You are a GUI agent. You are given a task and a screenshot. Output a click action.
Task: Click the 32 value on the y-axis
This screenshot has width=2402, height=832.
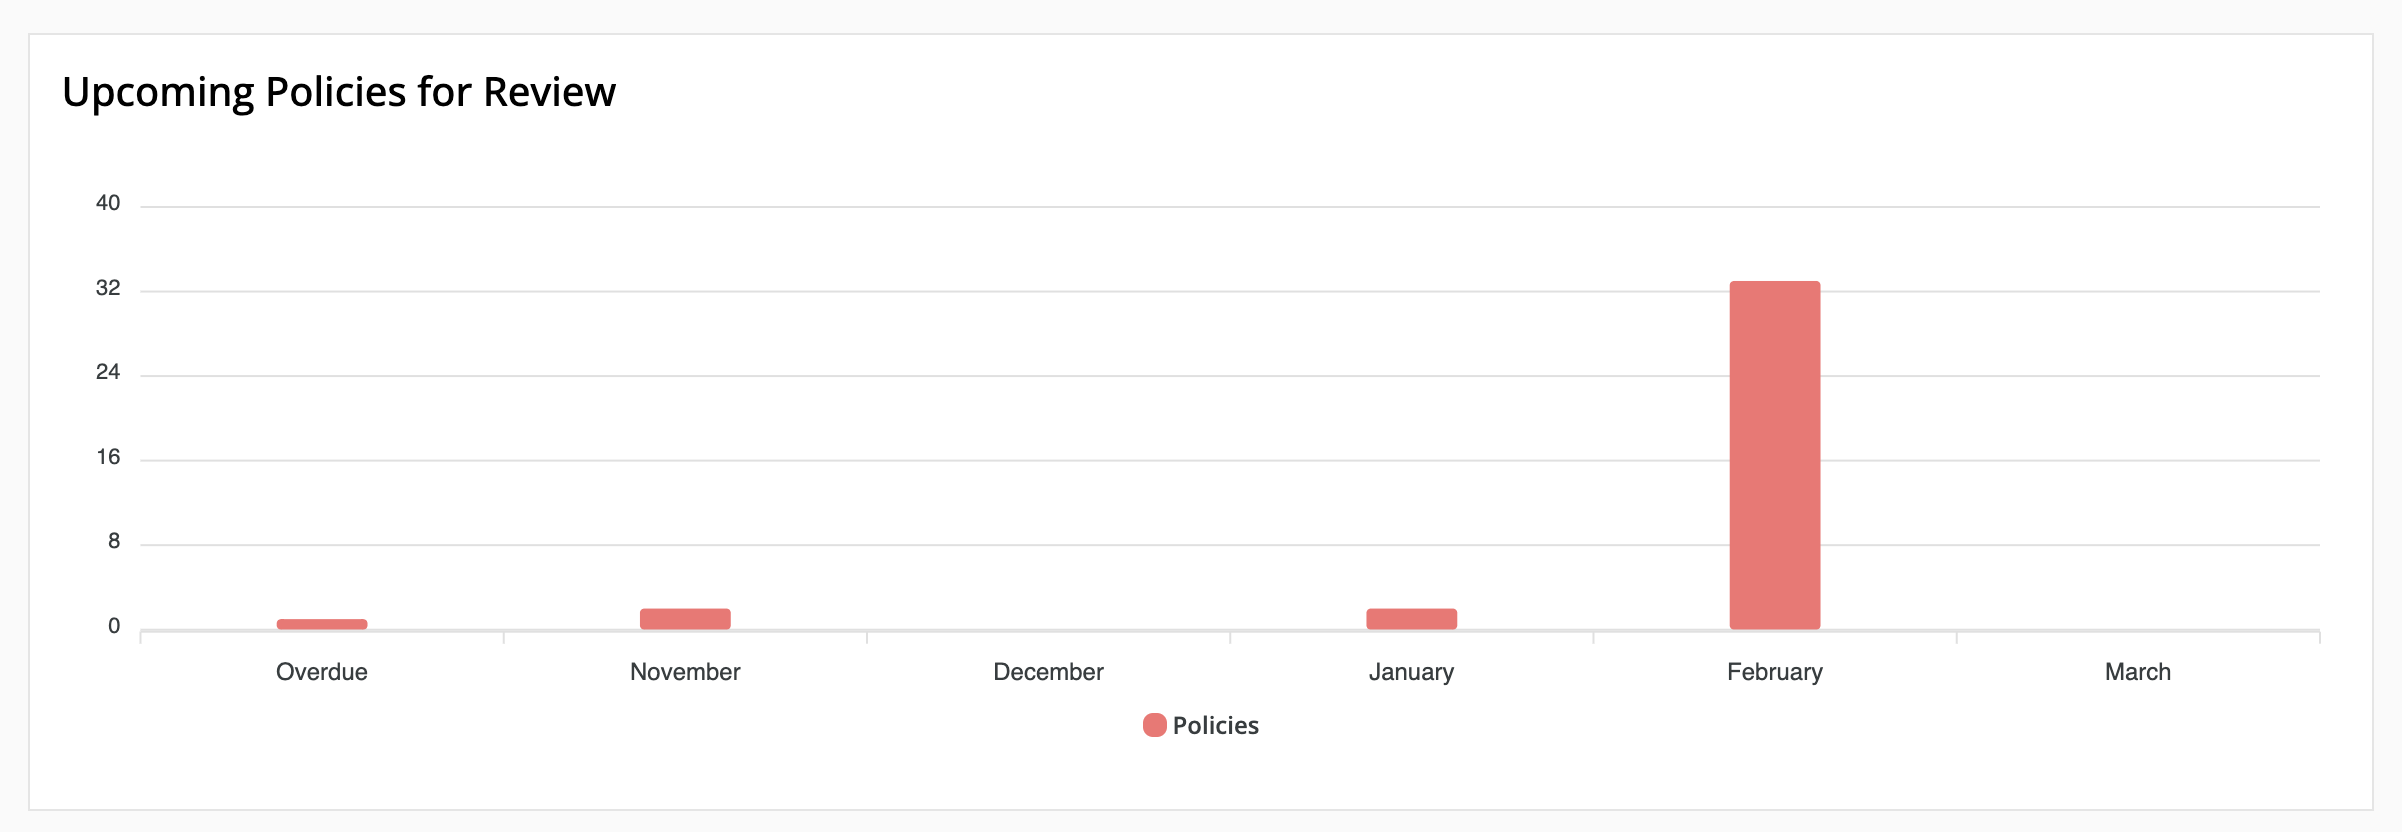108,288
